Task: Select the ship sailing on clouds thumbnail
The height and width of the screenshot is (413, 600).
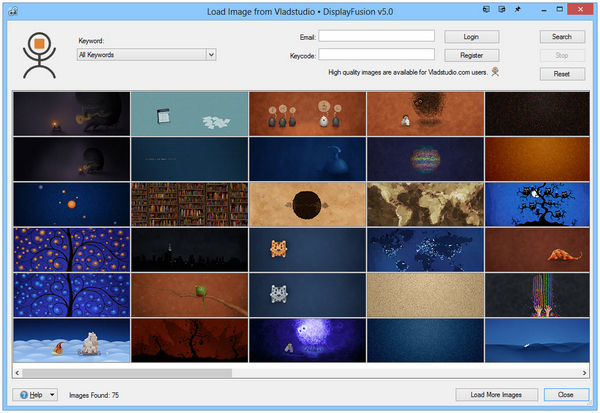Action: pyautogui.click(x=72, y=340)
